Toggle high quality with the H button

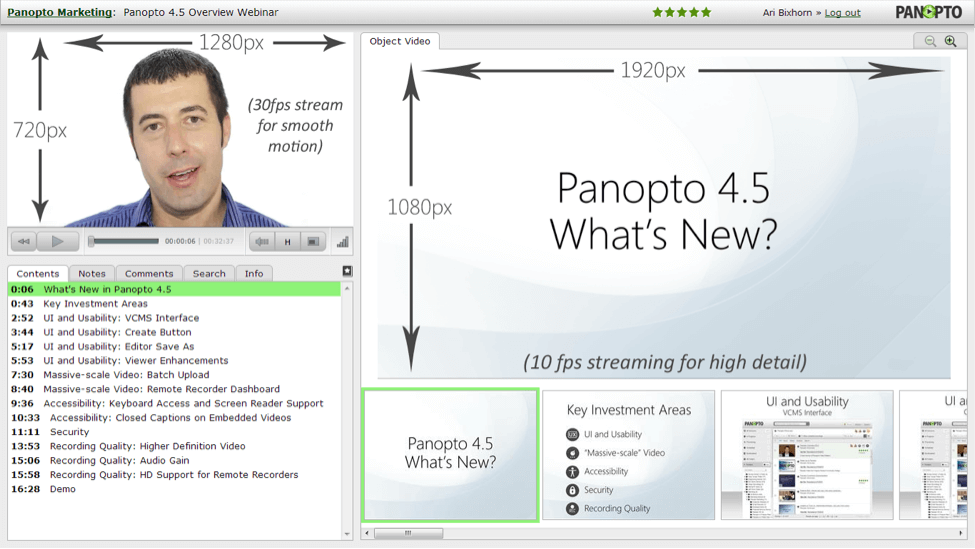tap(287, 241)
